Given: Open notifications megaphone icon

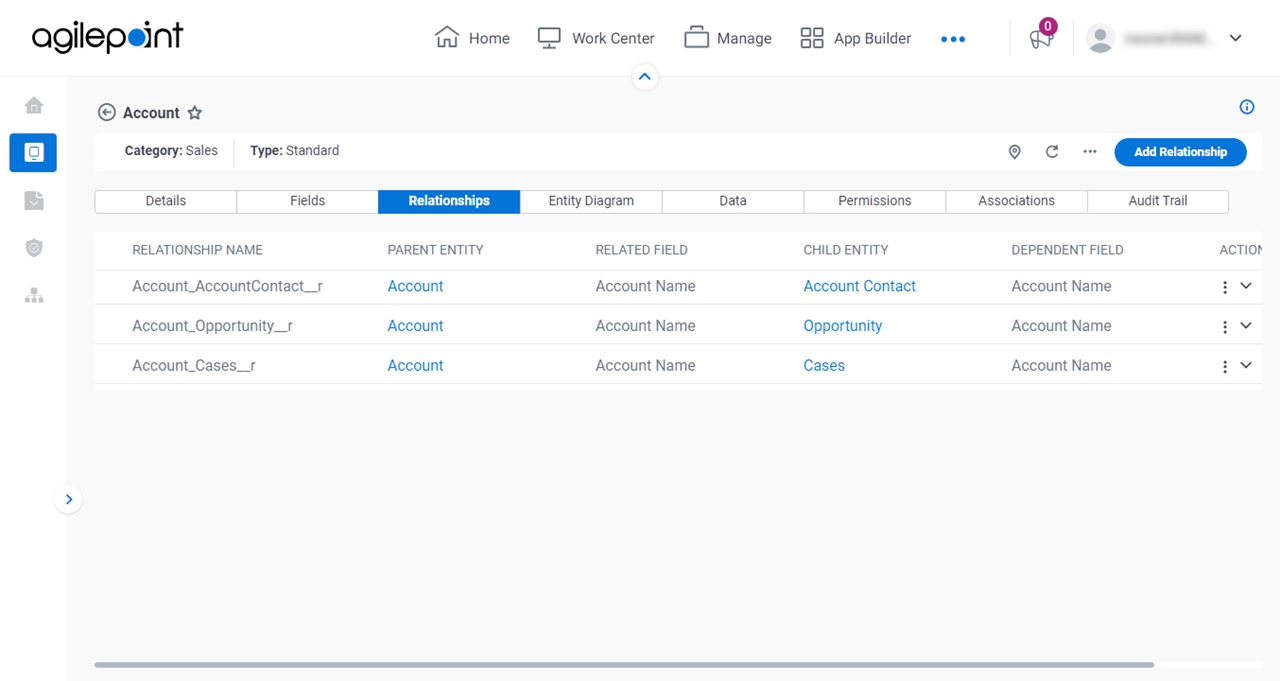Looking at the screenshot, I should [x=1041, y=38].
